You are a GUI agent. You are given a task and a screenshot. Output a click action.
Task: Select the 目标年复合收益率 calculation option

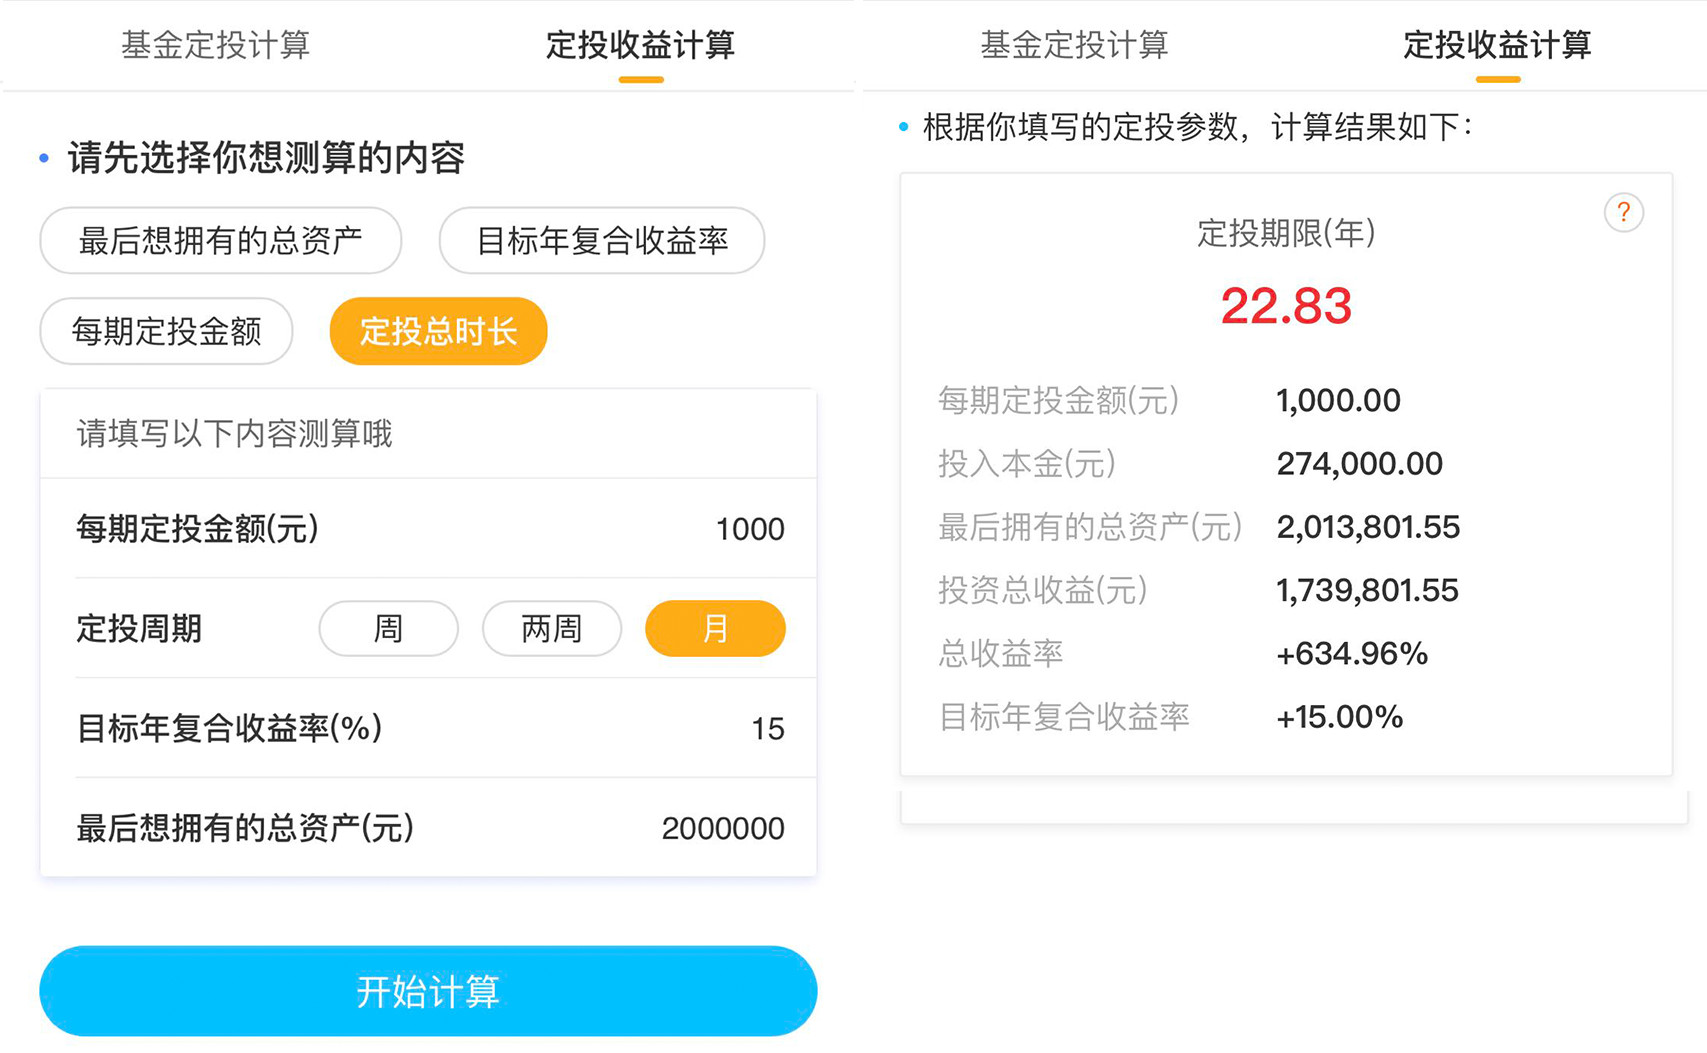(x=601, y=240)
